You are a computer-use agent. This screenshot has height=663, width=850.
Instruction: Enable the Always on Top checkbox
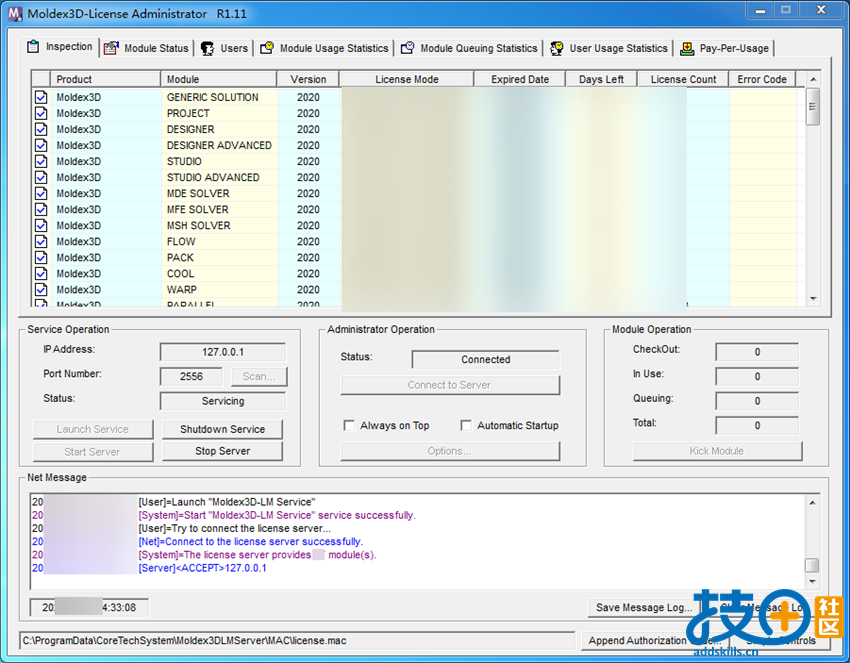tap(349, 426)
